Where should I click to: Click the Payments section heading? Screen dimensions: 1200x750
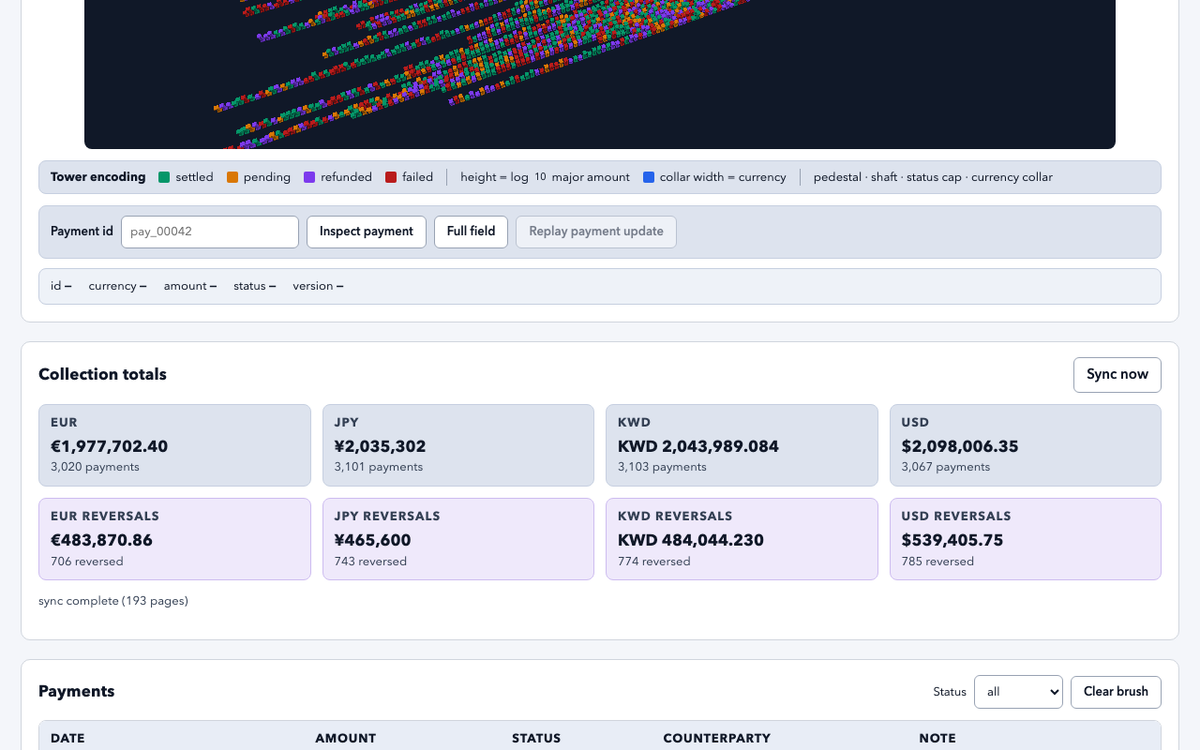coord(76,691)
